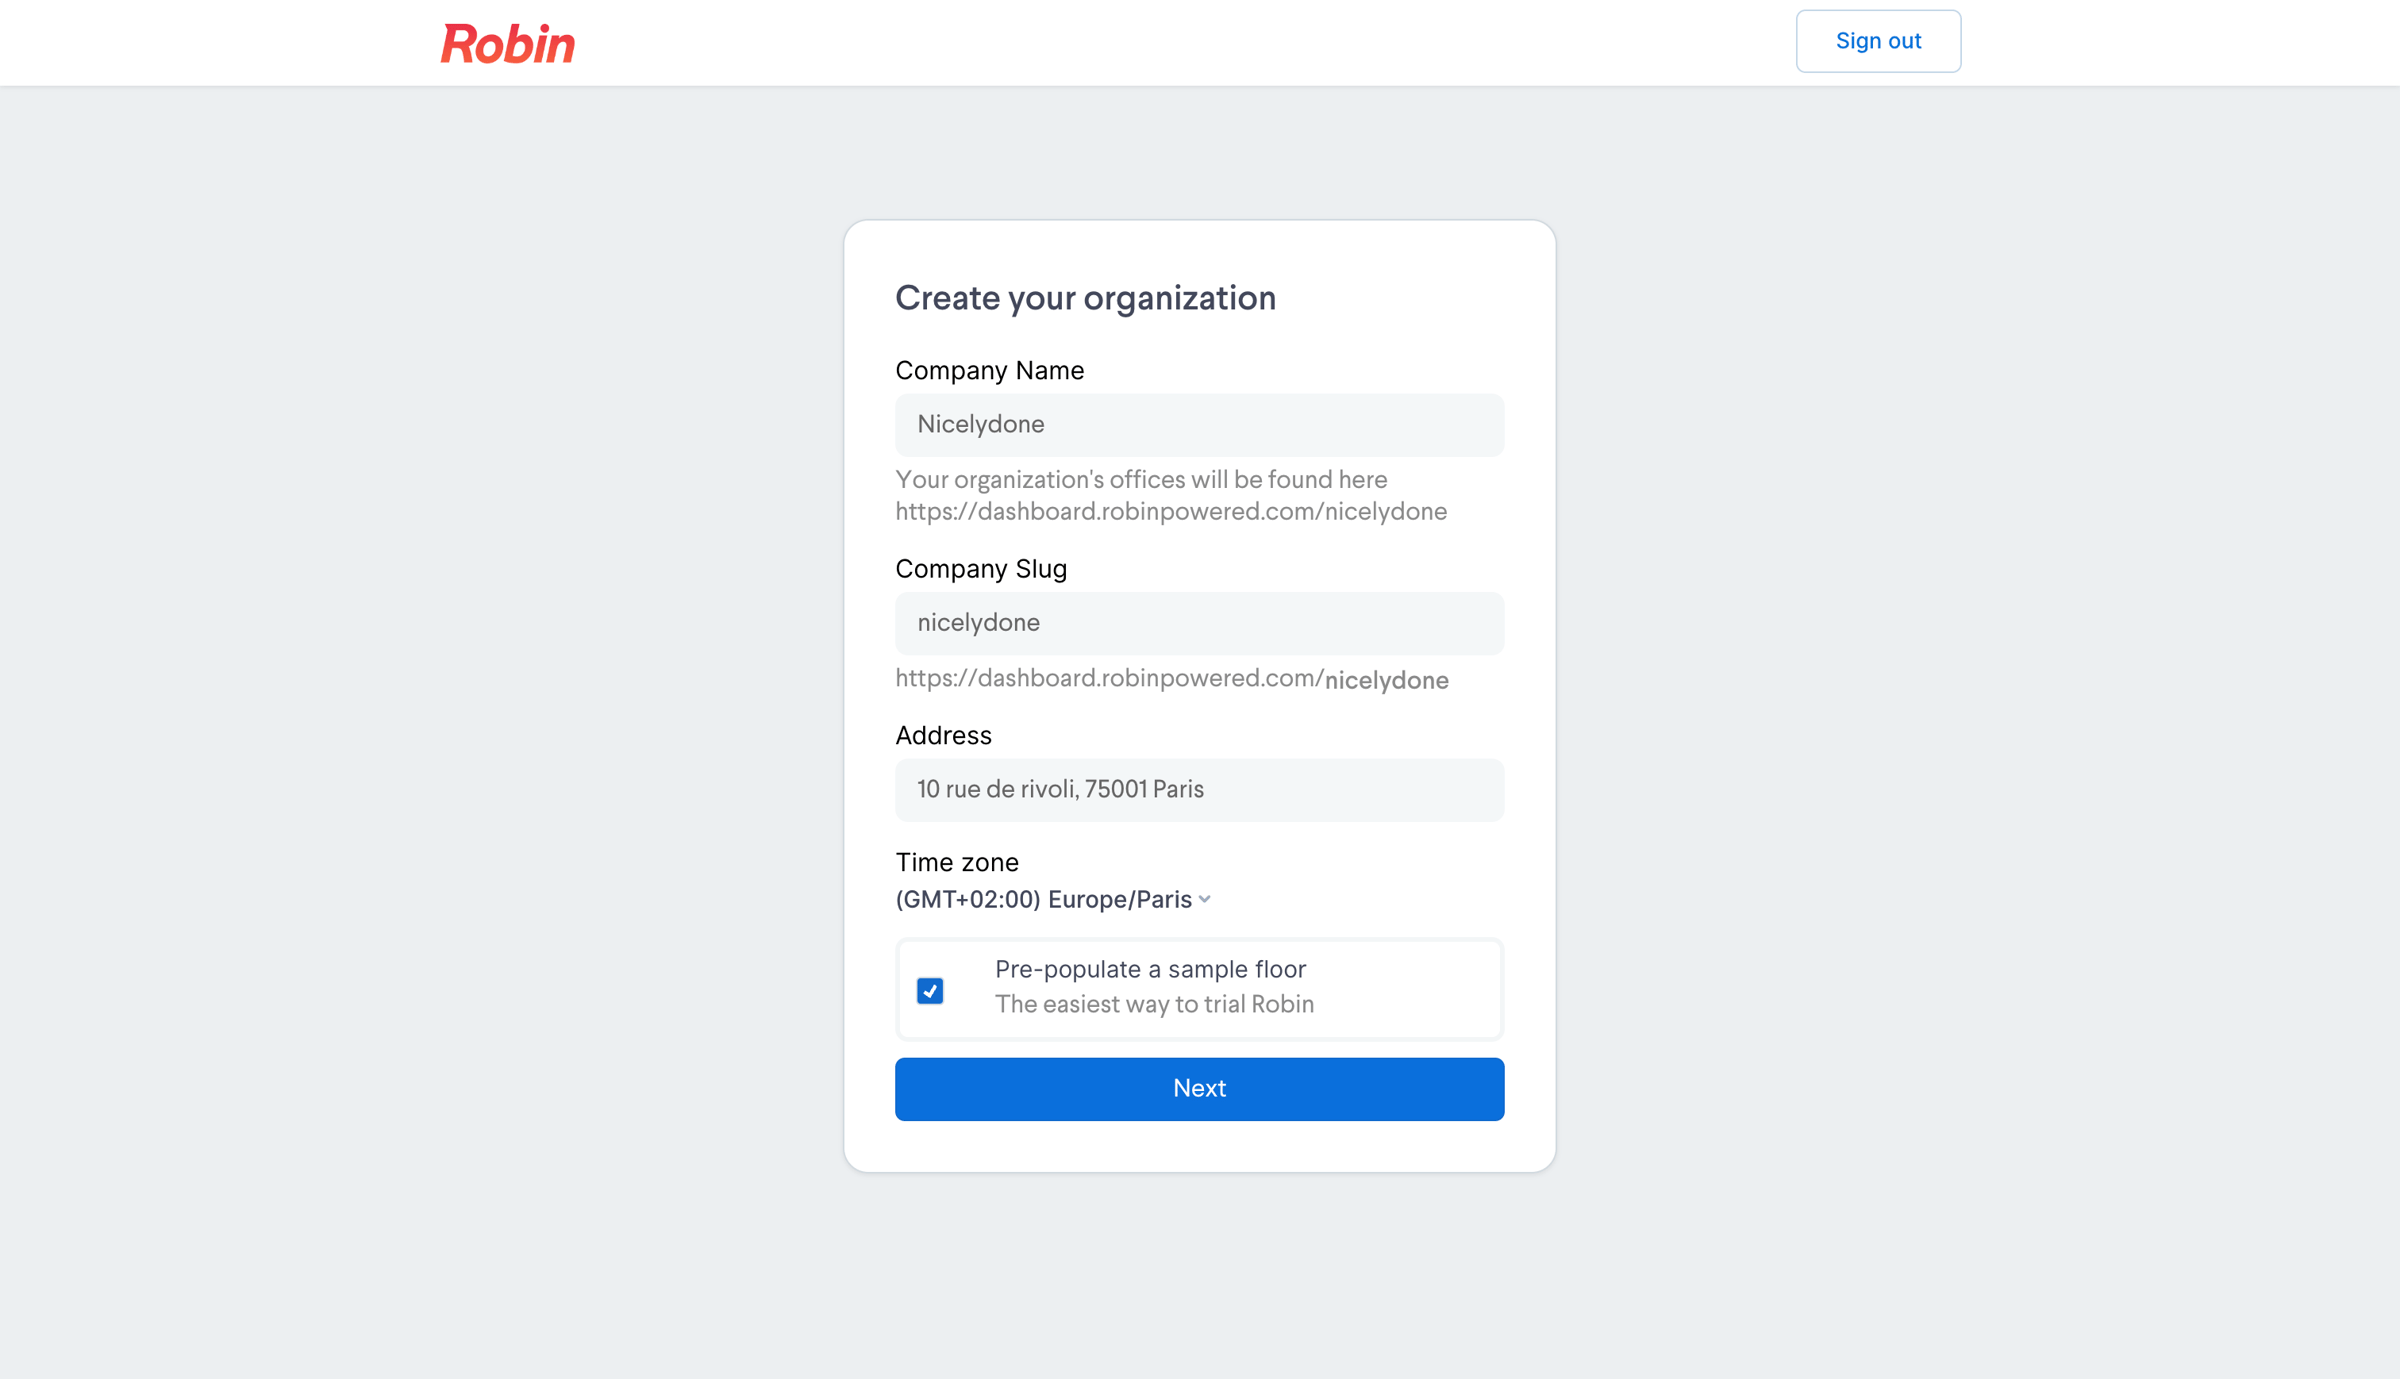Click the 'Pre-populate a sample floor' label
Viewport: 2400px width, 1379px height.
(x=1150, y=969)
